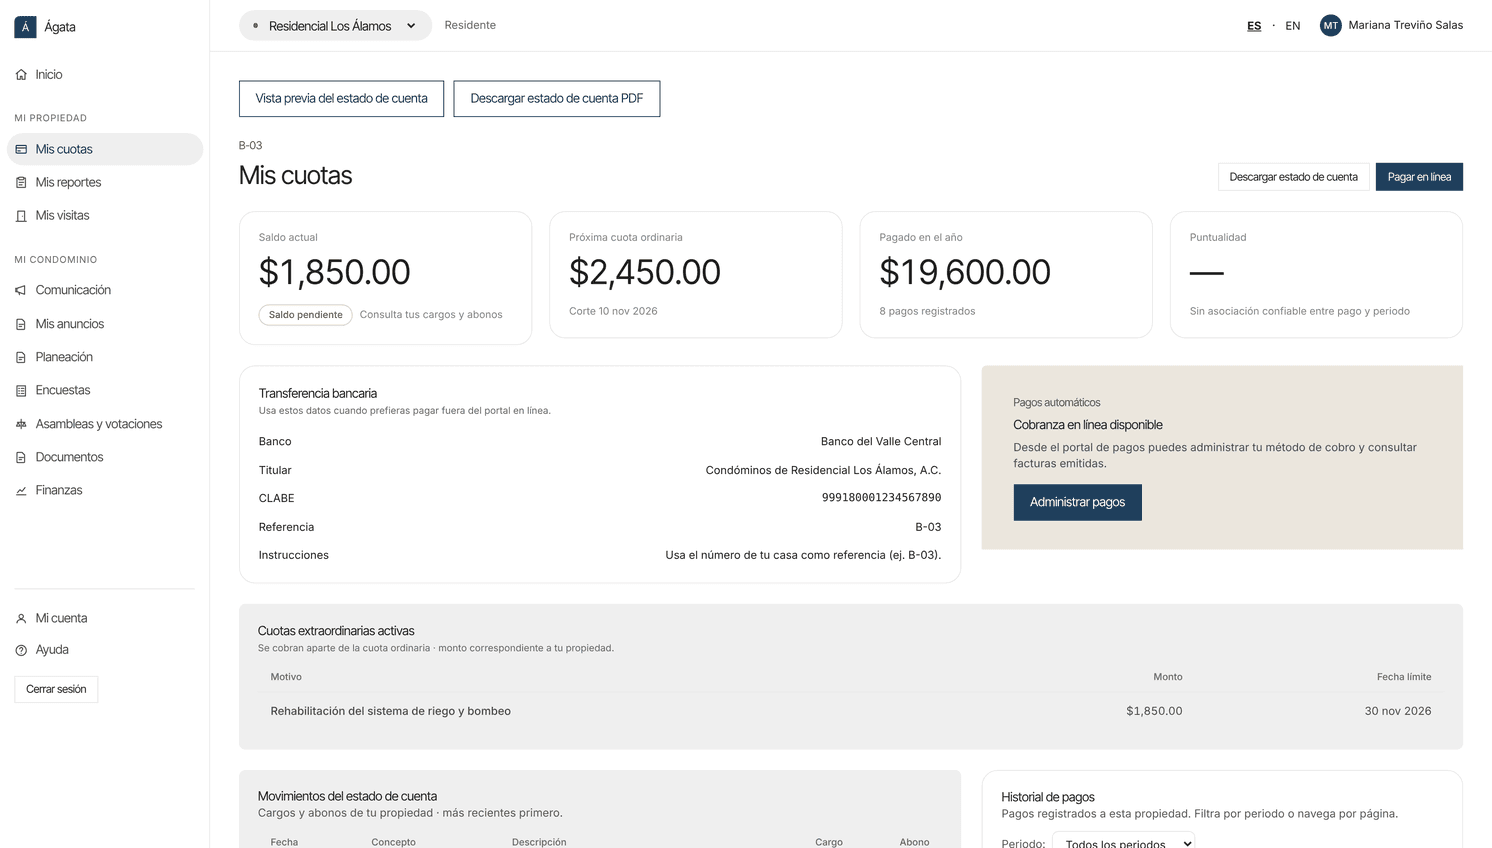Click the card icon beside Mis cuotas
Screen dimensions: 1492x848
tap(21, 149)
